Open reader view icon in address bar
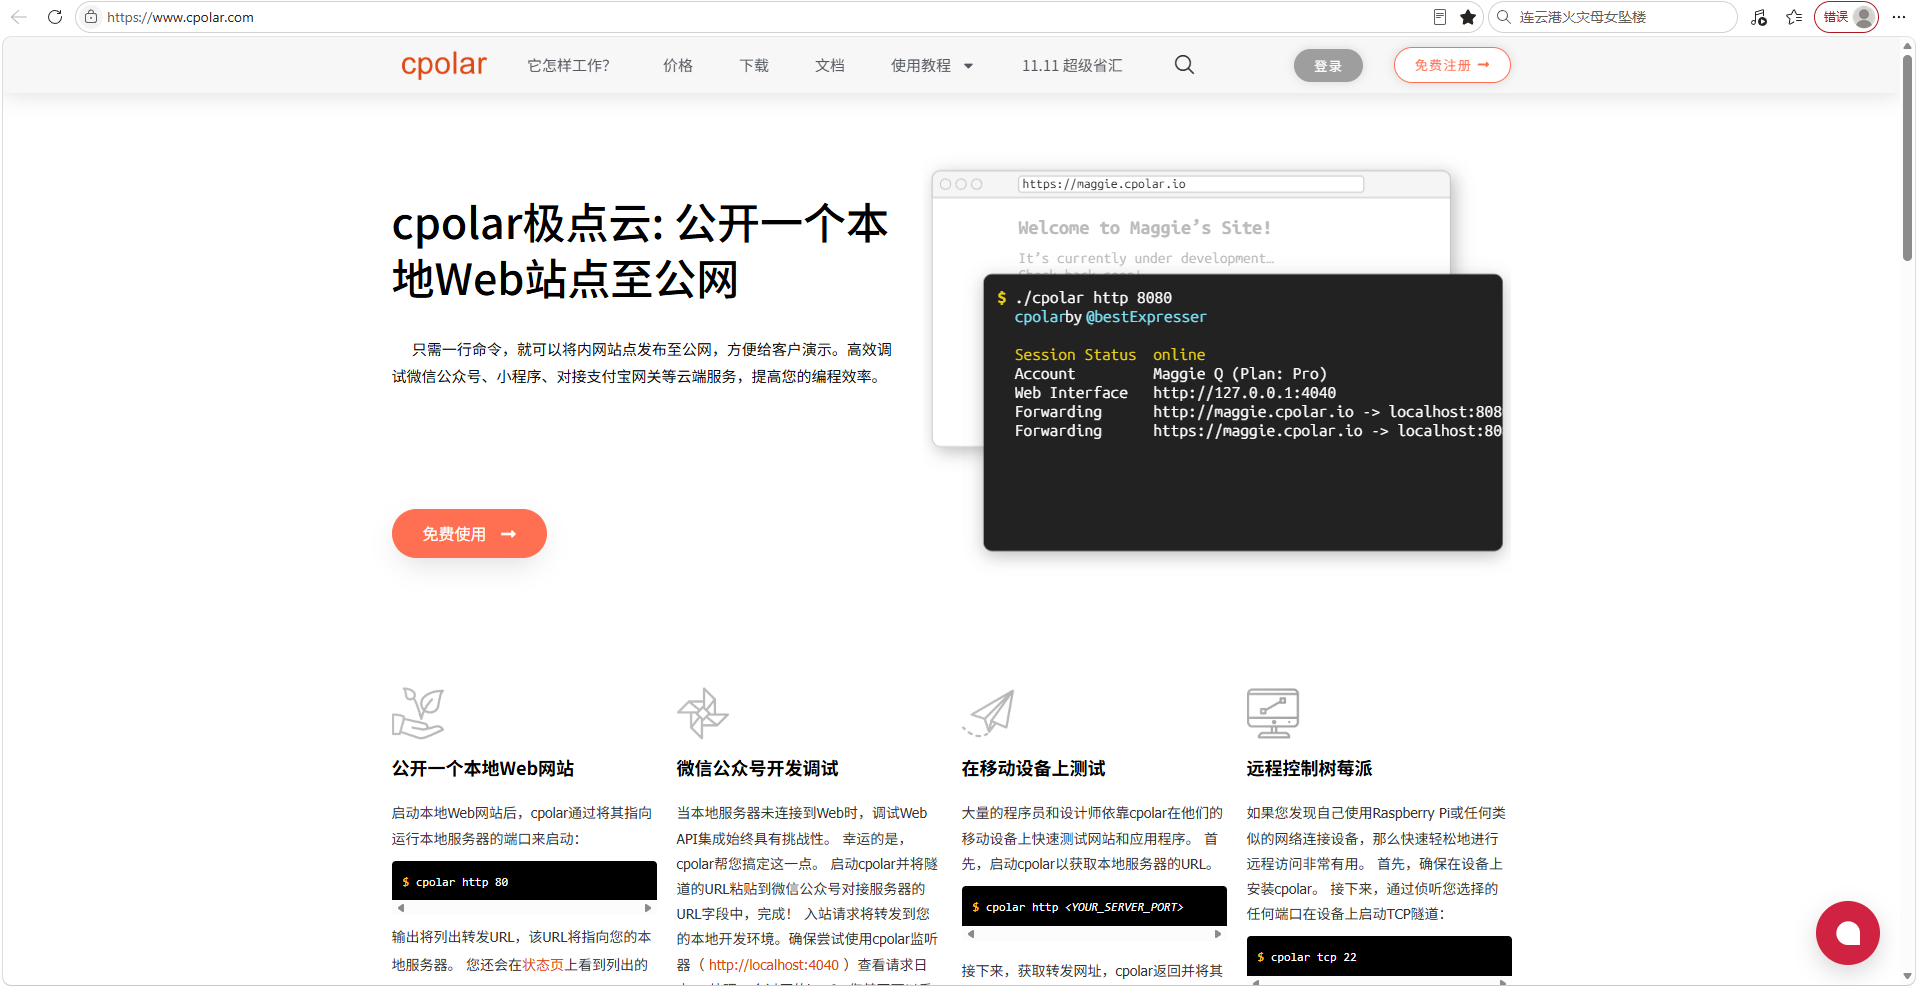This screenshot has height=986, width=1918. click(1440, 17)
